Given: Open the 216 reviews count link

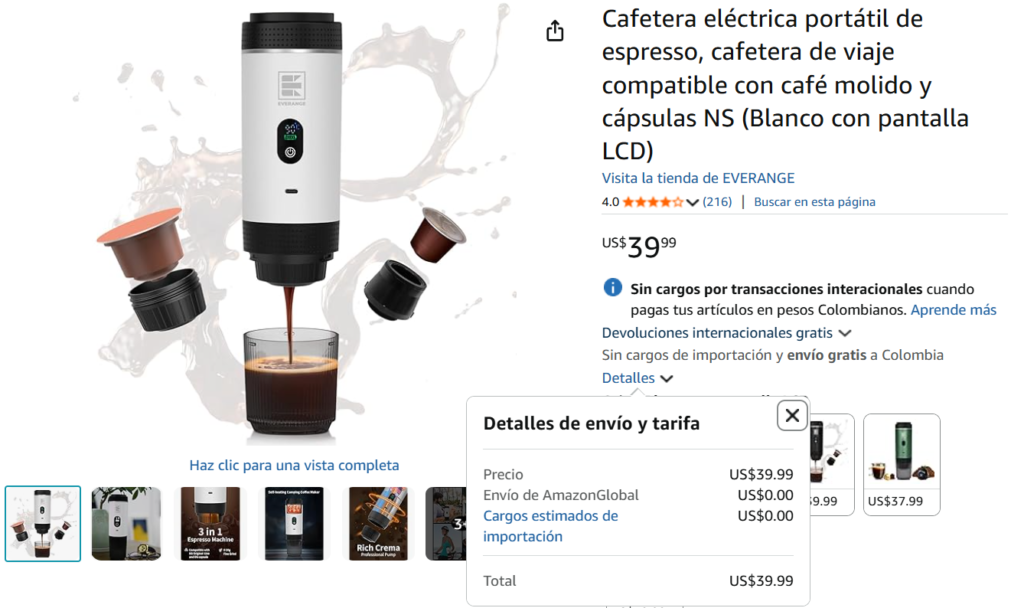Looking at the screenshot, I should coord(717,202).
